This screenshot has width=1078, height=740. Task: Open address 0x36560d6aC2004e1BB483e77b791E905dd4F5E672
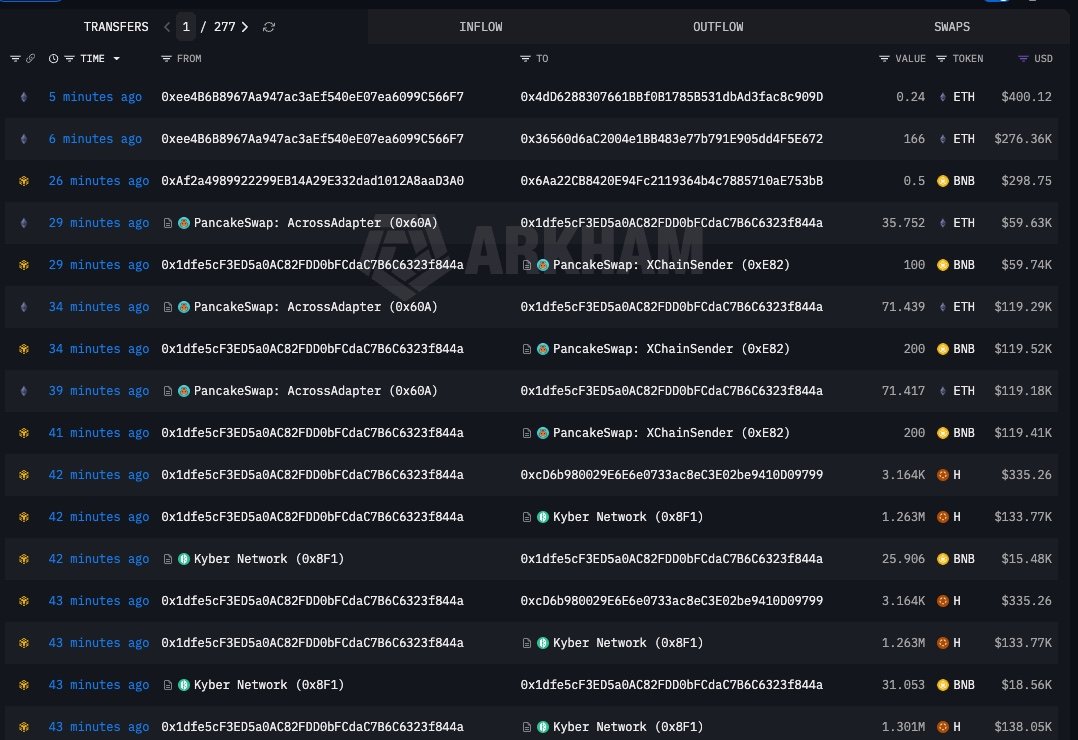672,139
